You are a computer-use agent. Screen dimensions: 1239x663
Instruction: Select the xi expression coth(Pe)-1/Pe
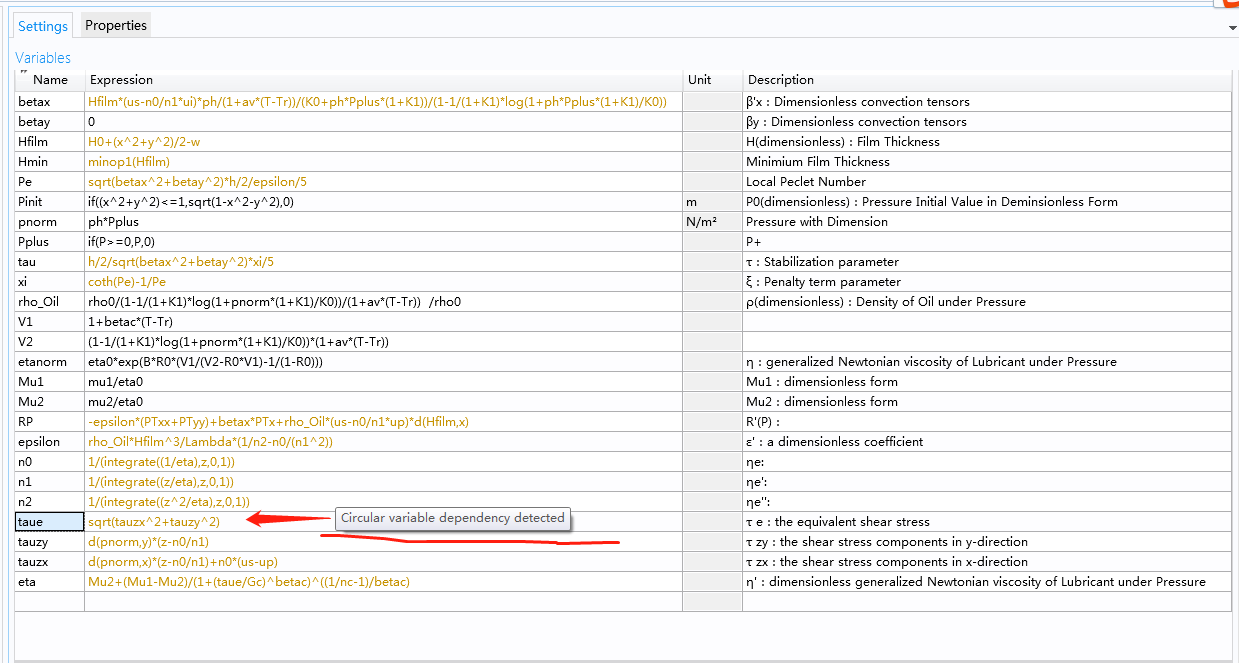129,282
